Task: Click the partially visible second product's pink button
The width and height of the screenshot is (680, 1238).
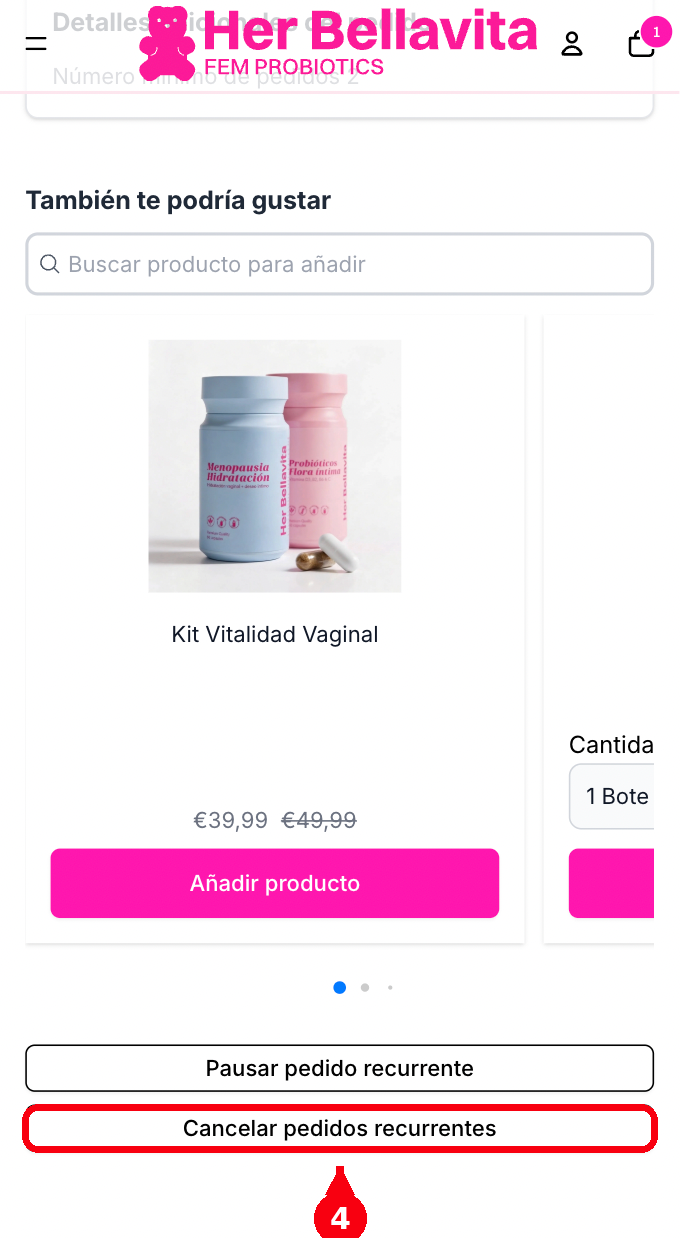Action: pyautogui.click(x=612, y=883)
